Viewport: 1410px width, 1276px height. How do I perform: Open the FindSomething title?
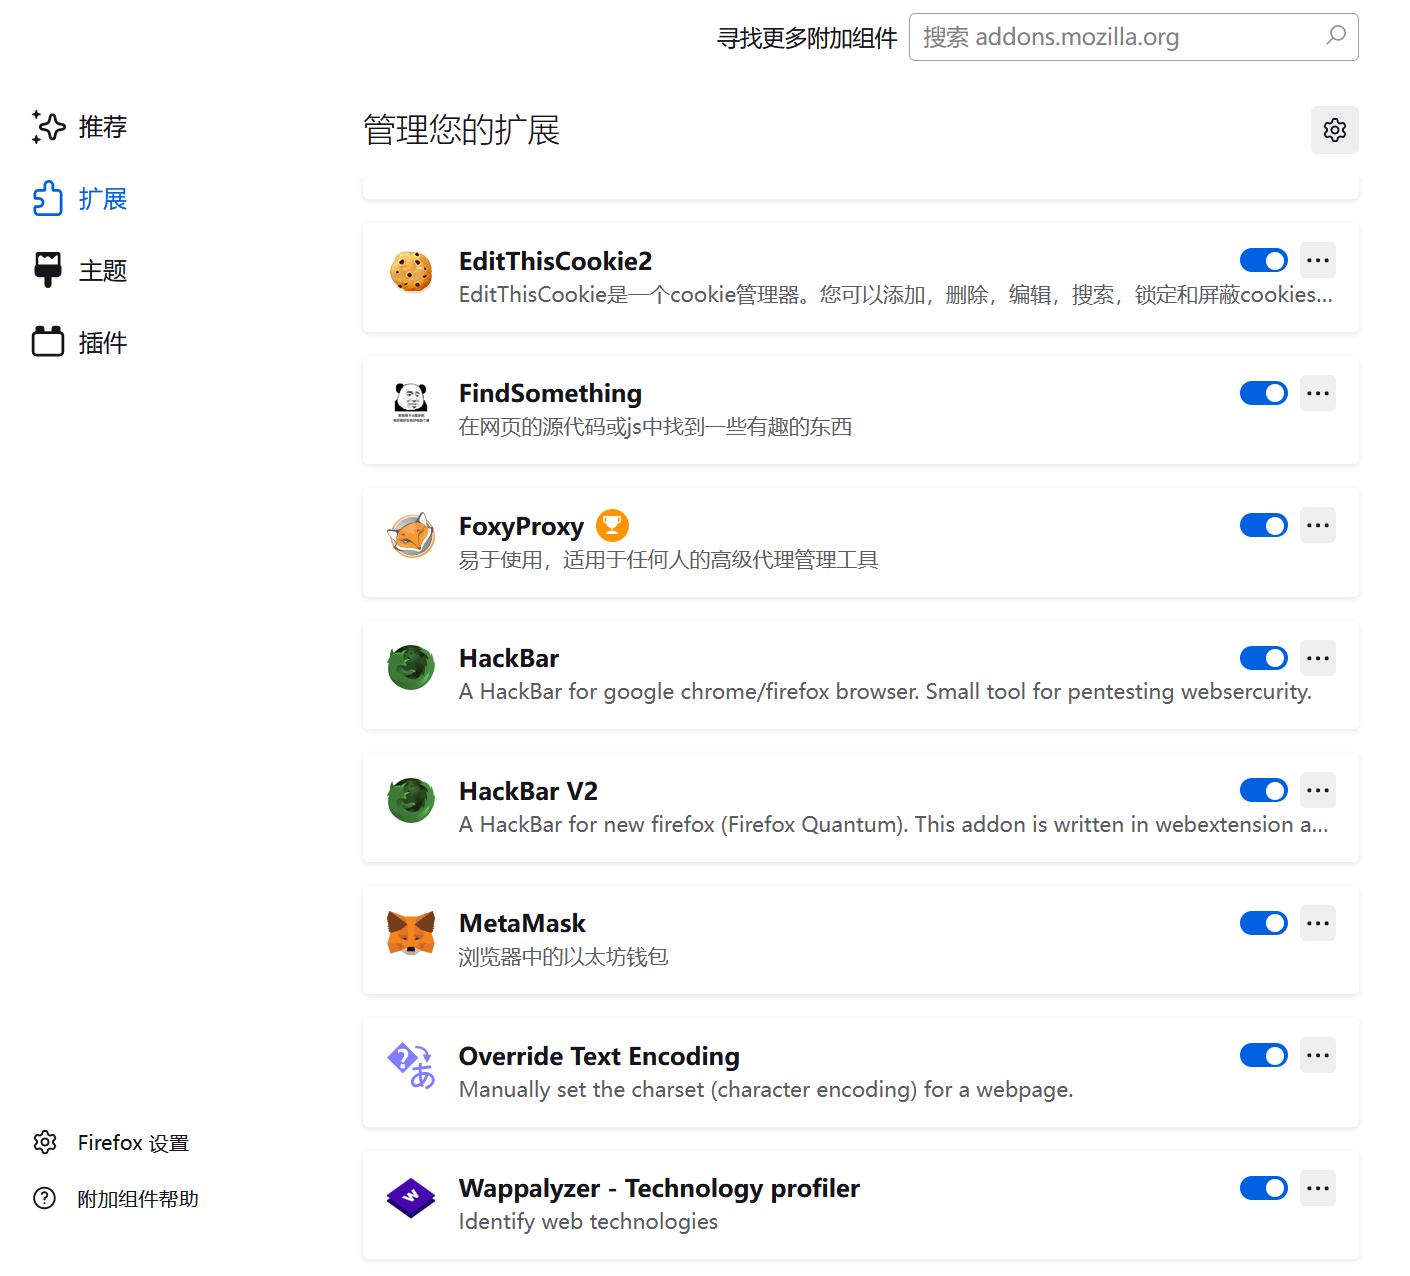pos(550,393)
